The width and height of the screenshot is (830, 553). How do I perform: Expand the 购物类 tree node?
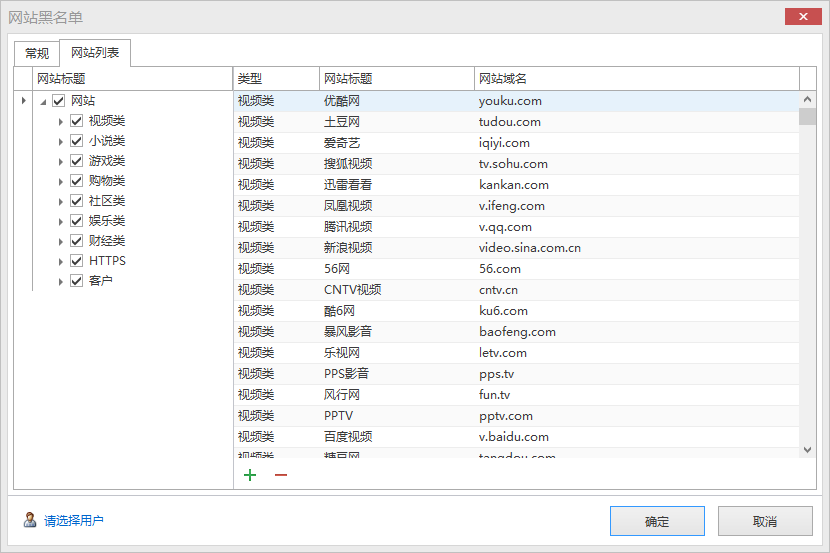point(60,182)
